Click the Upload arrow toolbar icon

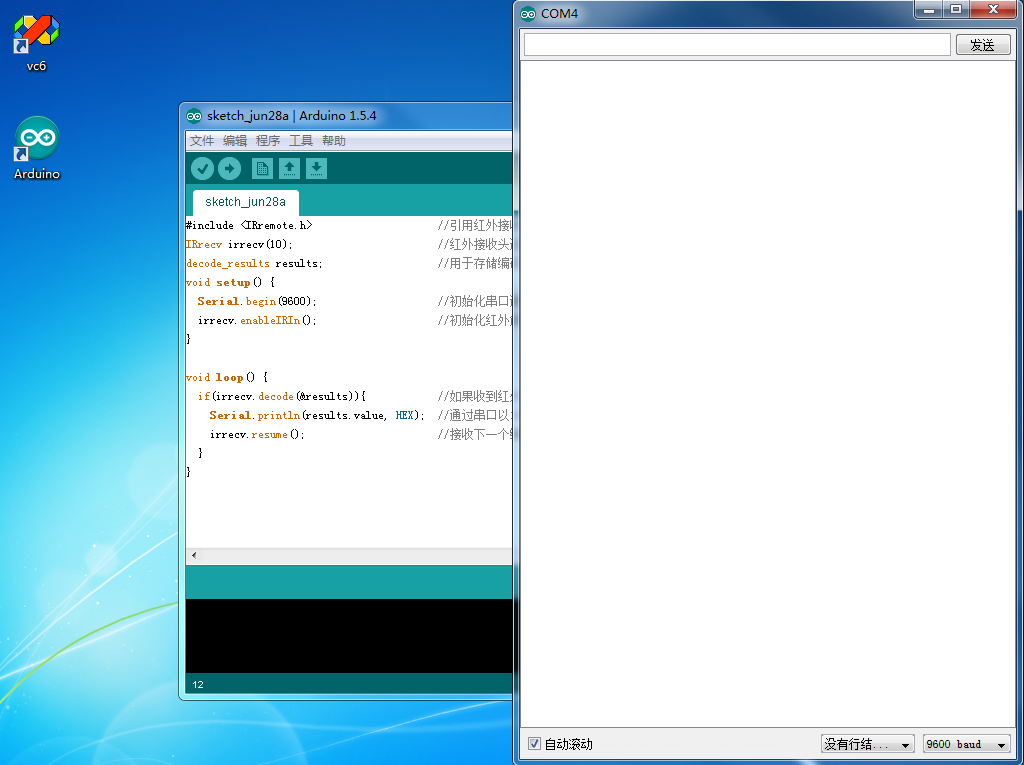click(229, 169)
